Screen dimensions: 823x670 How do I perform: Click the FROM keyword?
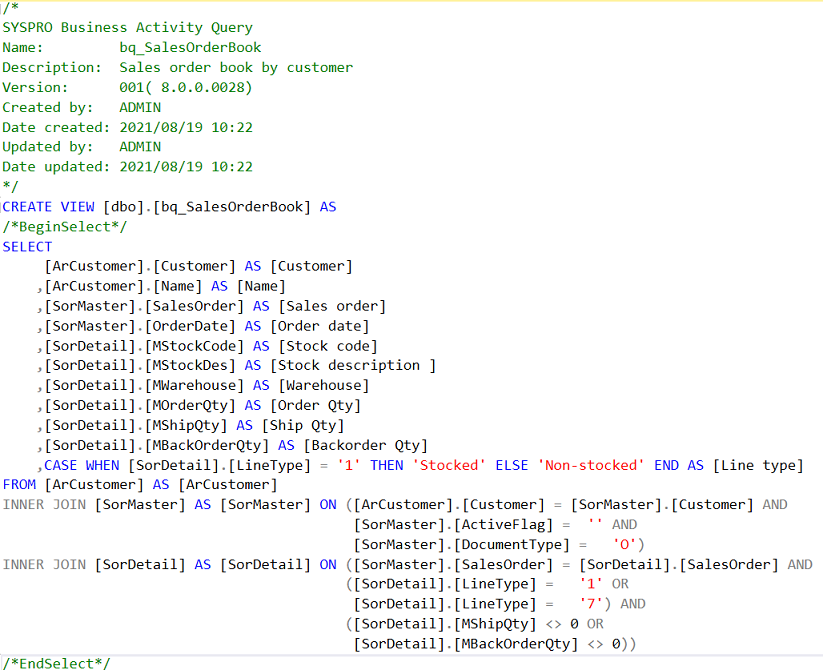pyautogui.click(x=19, y=485)
